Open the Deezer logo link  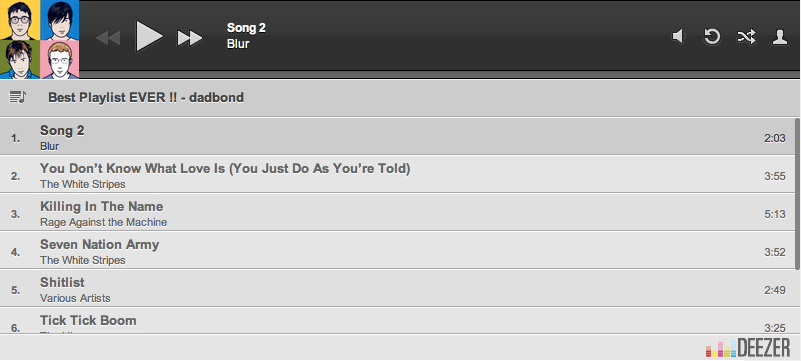748,348
